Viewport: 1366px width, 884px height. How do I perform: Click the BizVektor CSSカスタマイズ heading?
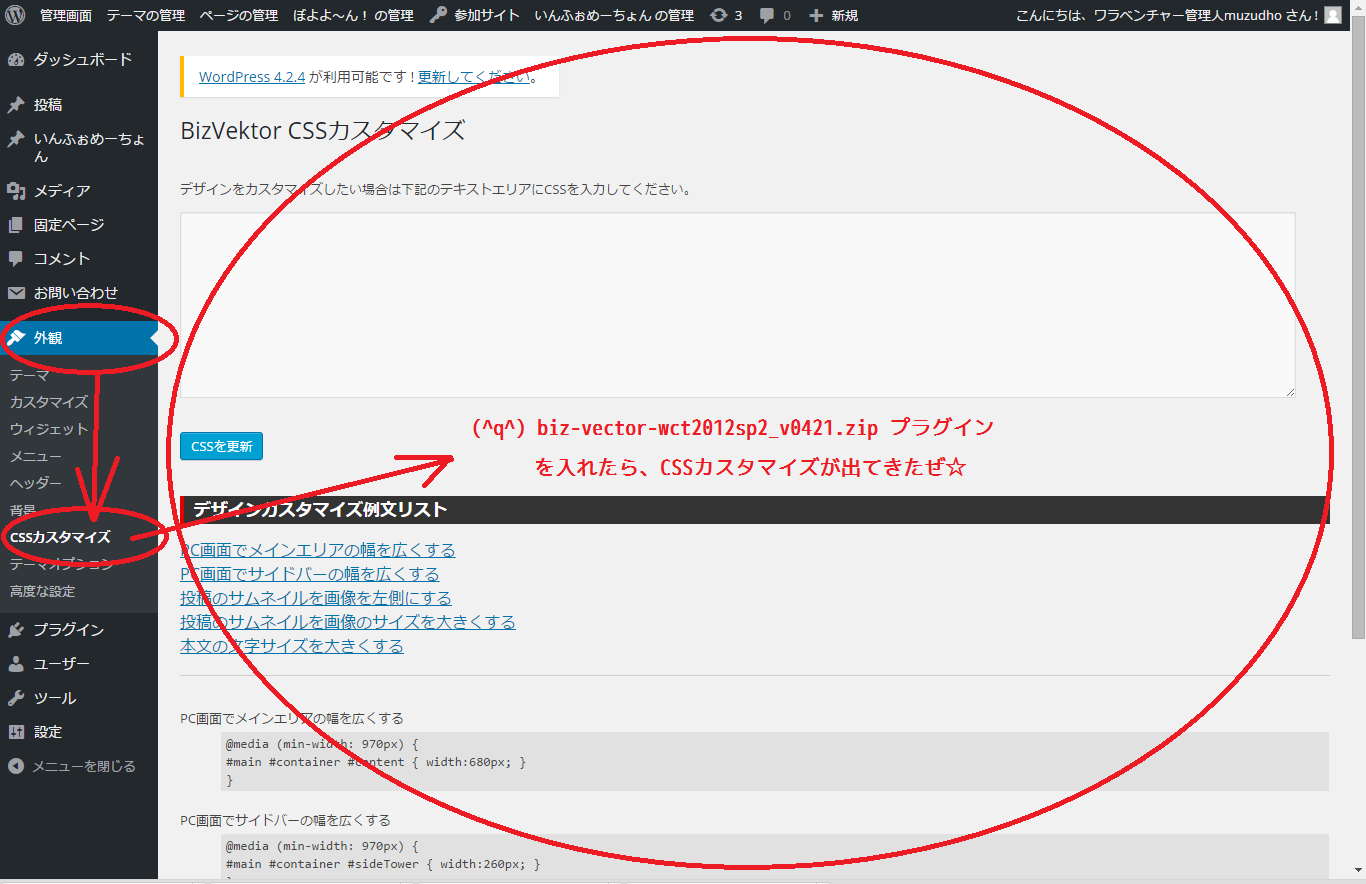coord(322,131)
